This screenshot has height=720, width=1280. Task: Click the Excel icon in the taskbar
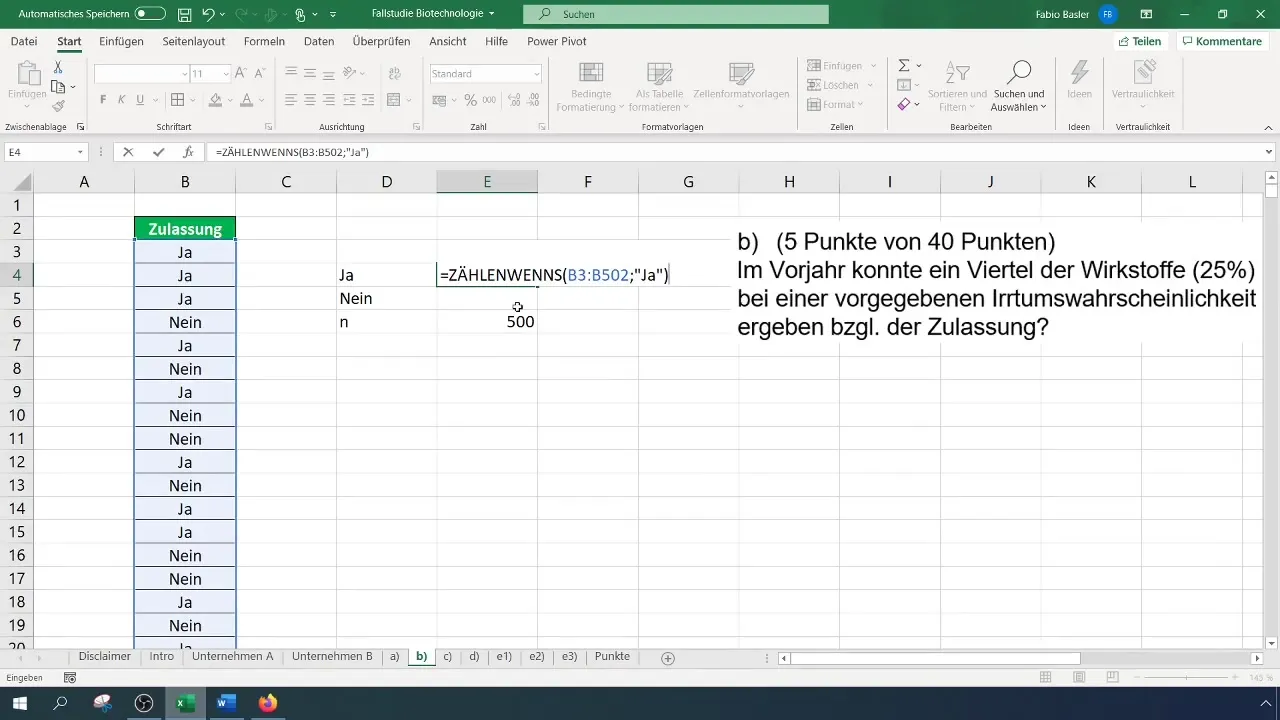click(x=185, y=703)
